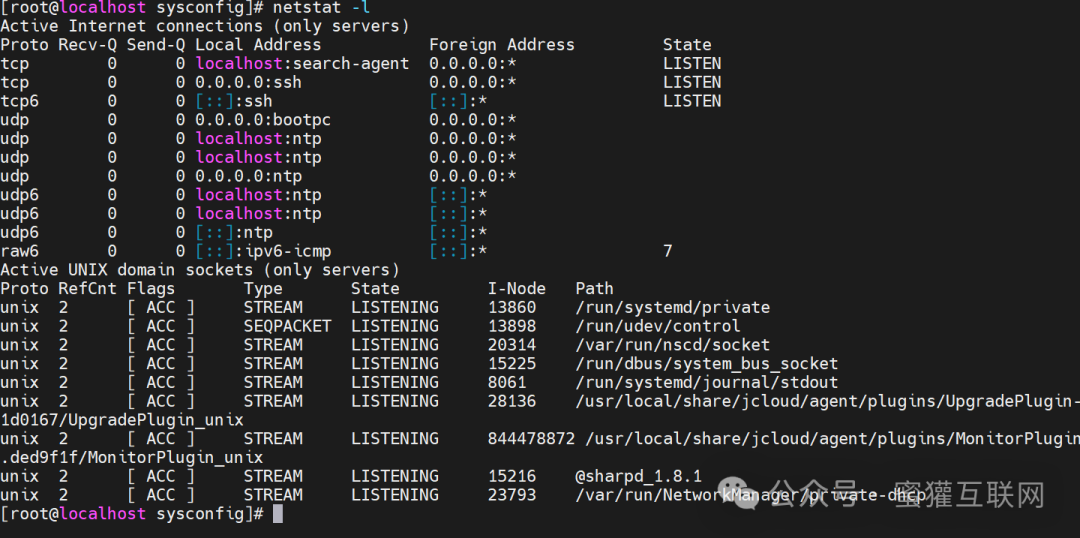Select the SEQPACKET socket type
The image size is (1080, 538).
click(287, 327)
